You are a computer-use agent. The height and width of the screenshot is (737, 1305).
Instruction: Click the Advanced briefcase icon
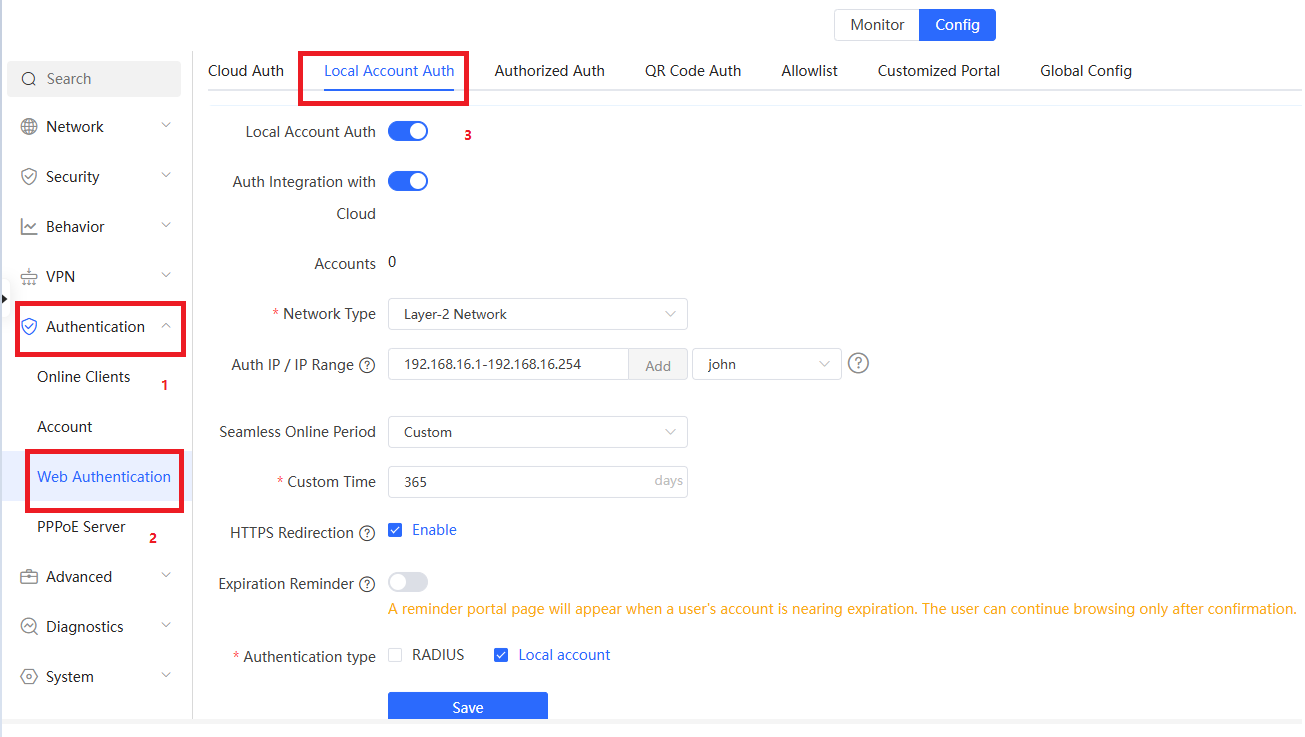tap(29, 577)
